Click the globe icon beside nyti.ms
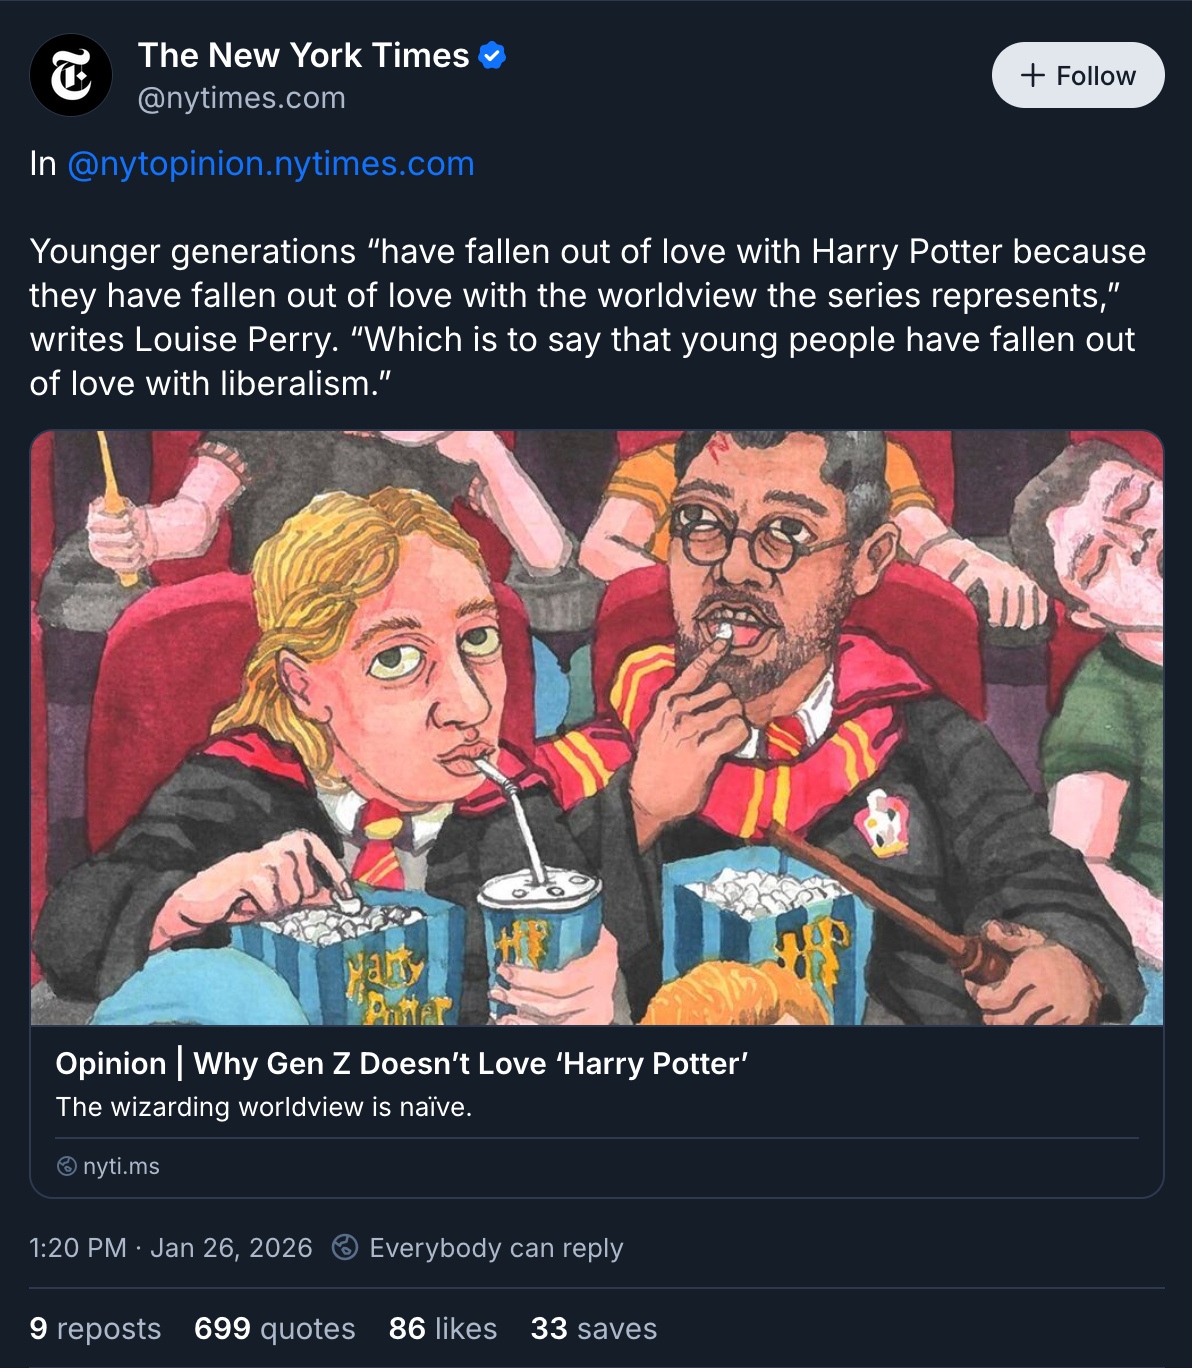Image resolution: width=1192 pixels, height=1368 pixels. [x=67, y=1166]
